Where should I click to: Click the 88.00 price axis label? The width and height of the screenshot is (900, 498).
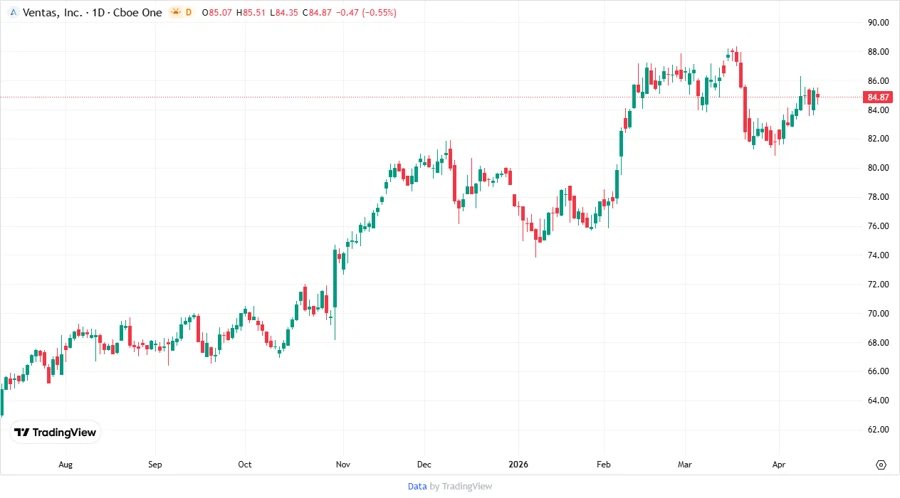(878, 52)
